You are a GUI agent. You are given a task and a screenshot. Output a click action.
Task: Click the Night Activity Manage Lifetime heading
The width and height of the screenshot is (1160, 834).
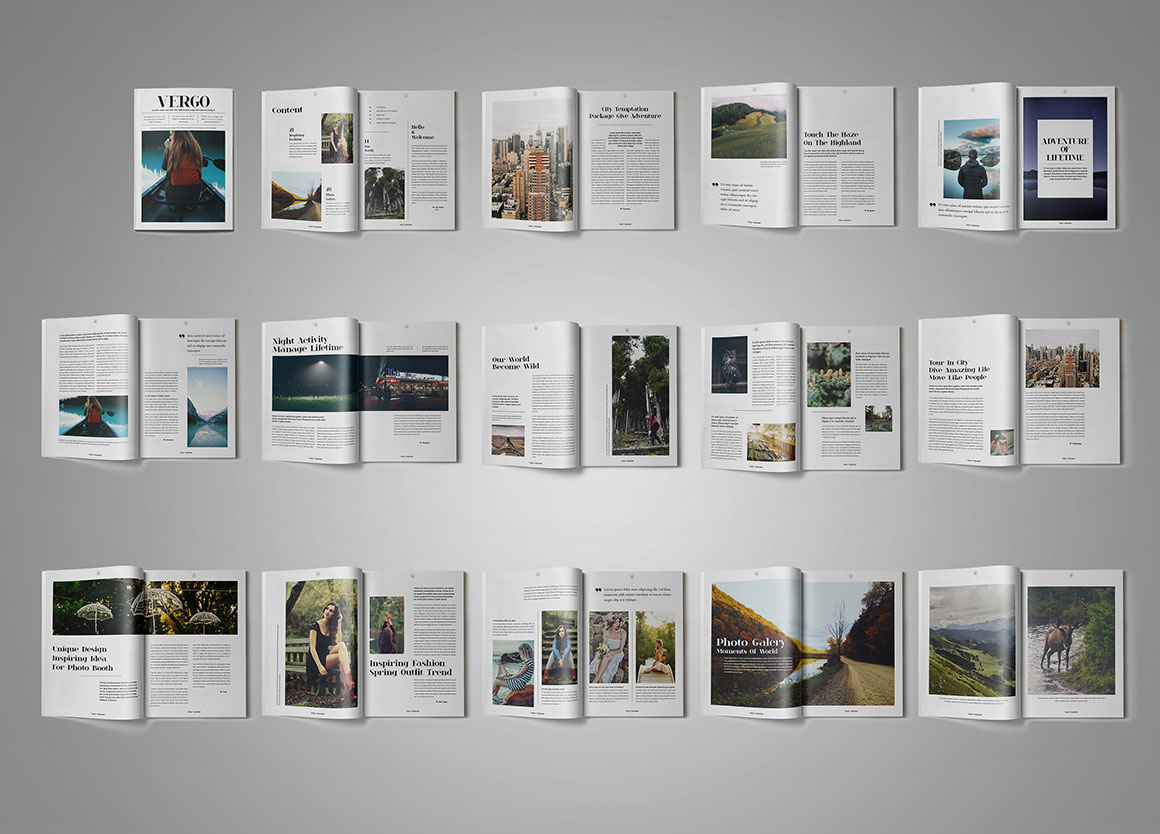click(307, 345)
